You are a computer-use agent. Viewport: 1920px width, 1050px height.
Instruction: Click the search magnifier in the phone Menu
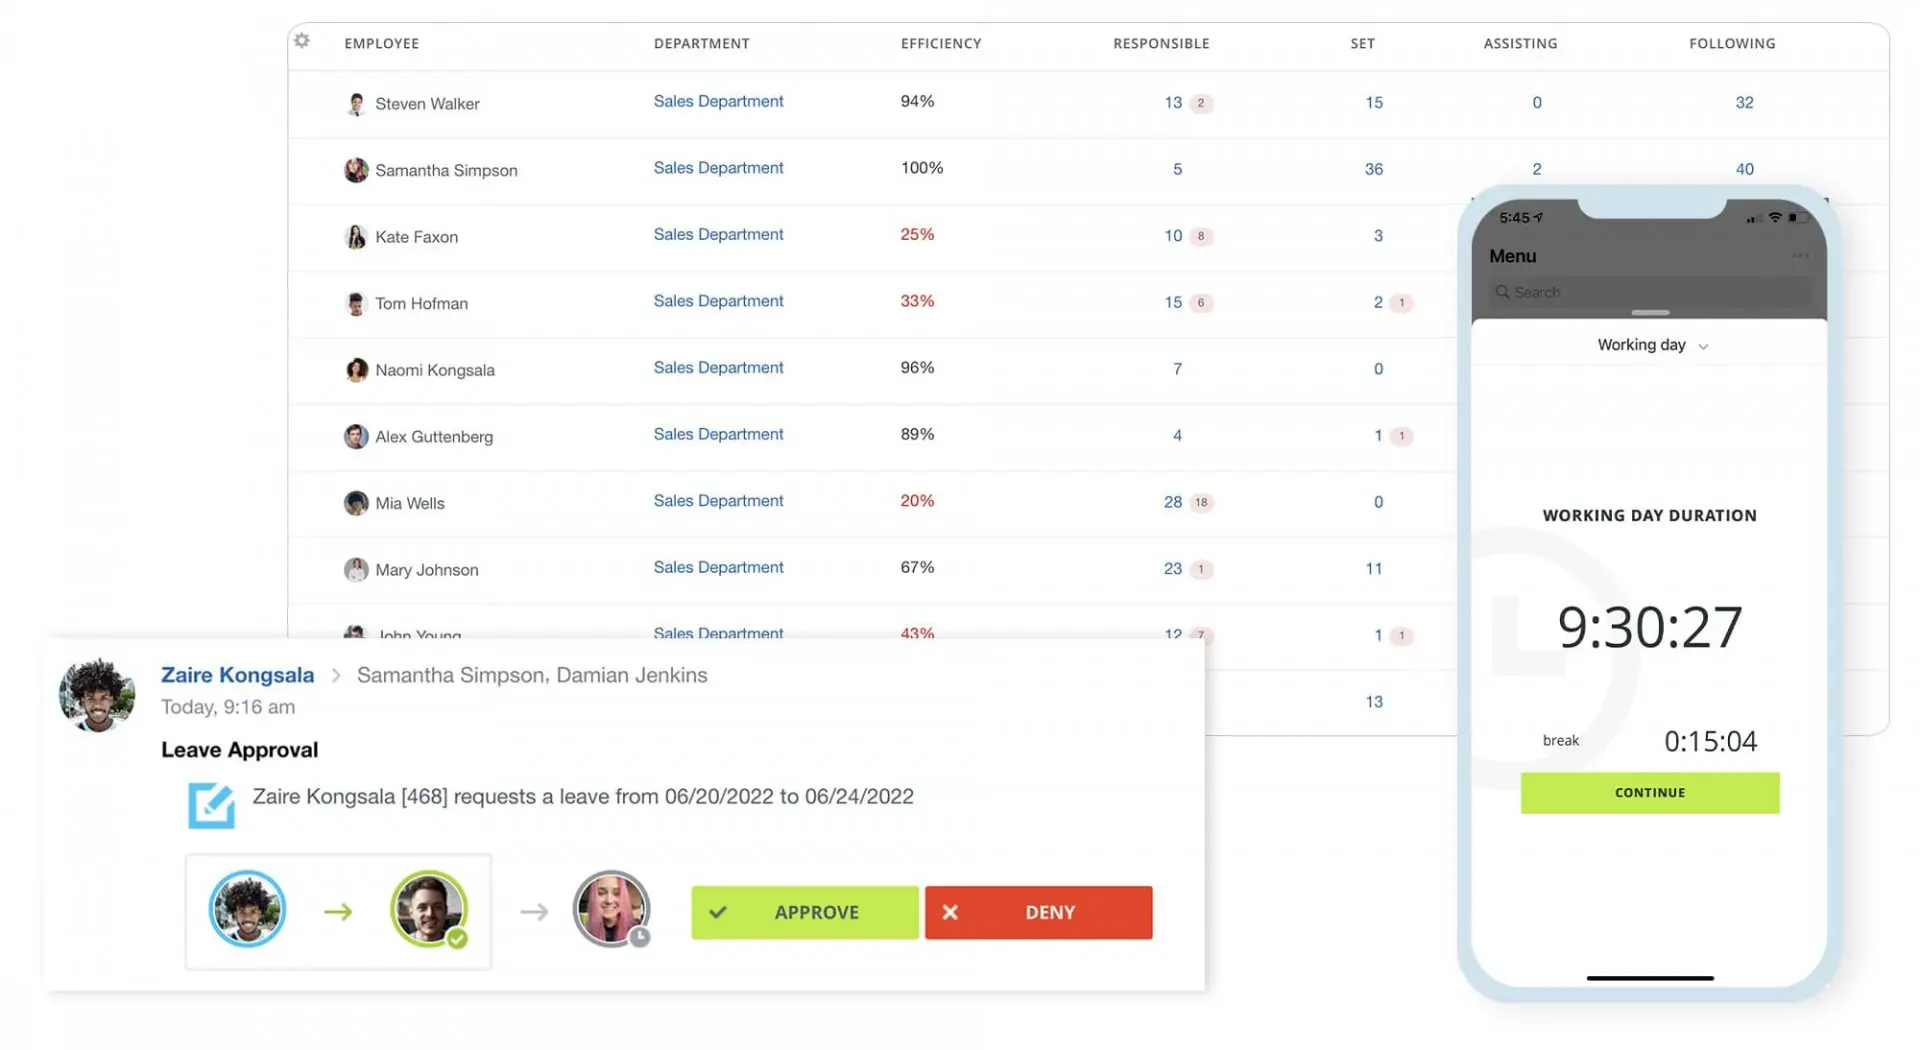point(1503,292)
